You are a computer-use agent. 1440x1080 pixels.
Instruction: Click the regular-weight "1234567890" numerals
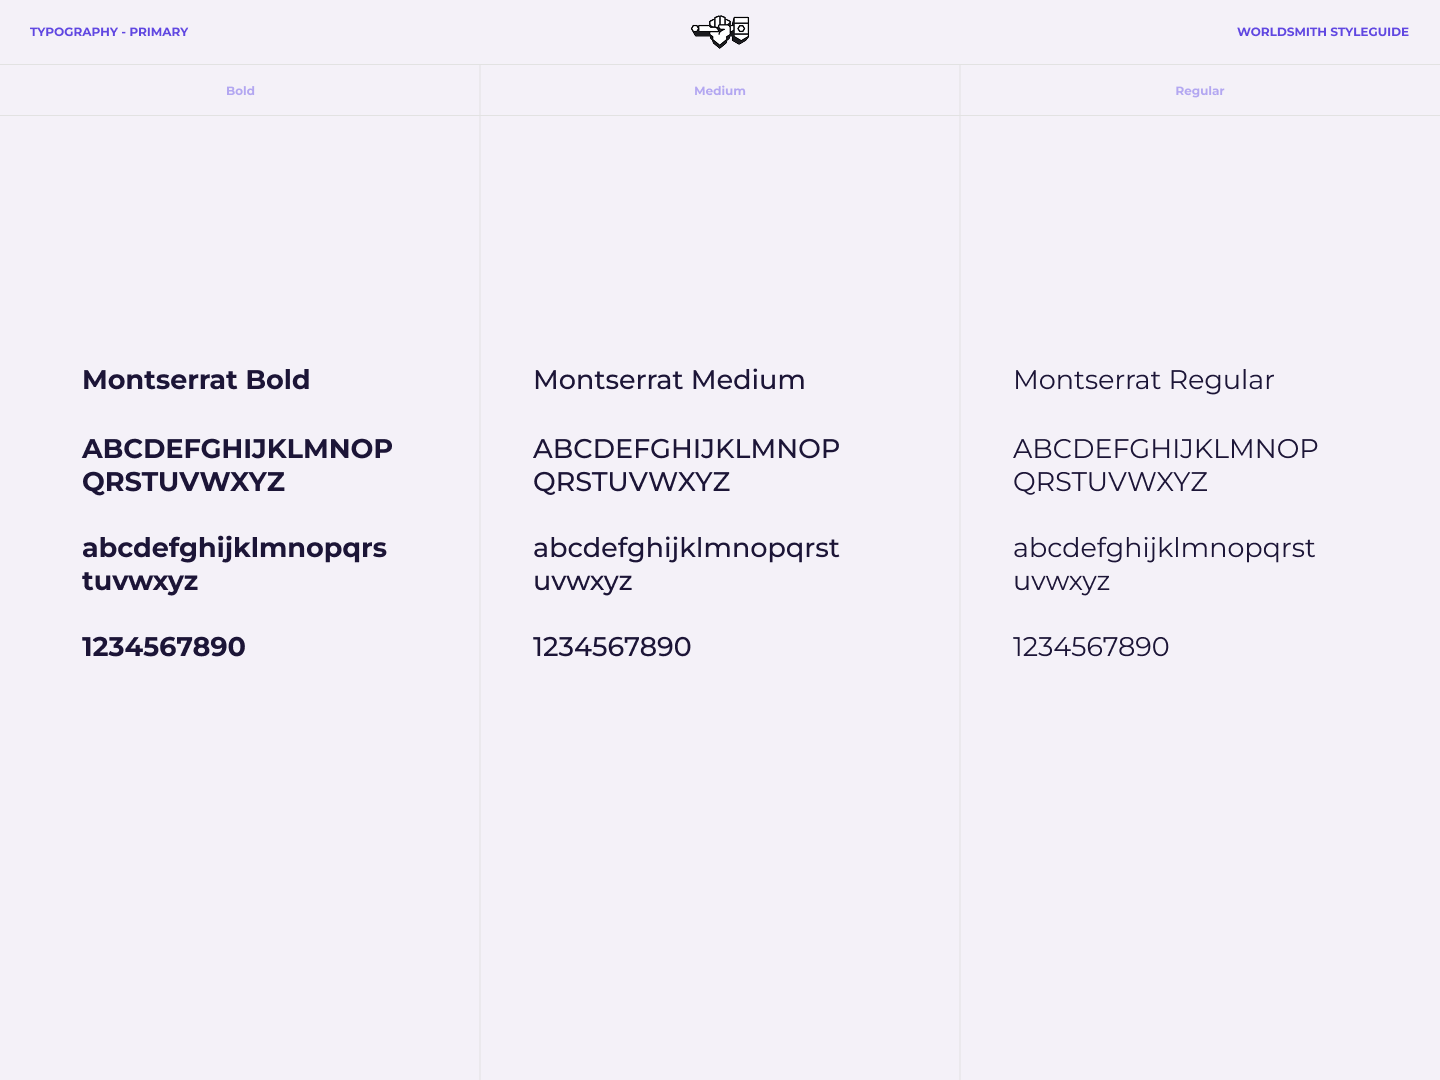point(1091,647)
